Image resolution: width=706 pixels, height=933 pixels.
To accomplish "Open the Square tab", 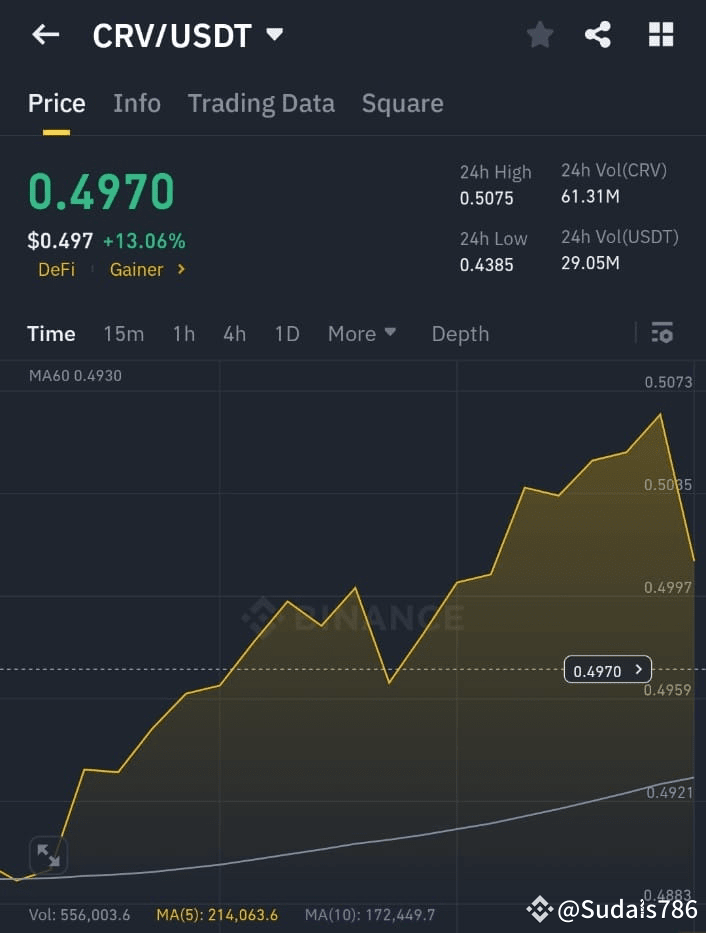I will 402,102.
